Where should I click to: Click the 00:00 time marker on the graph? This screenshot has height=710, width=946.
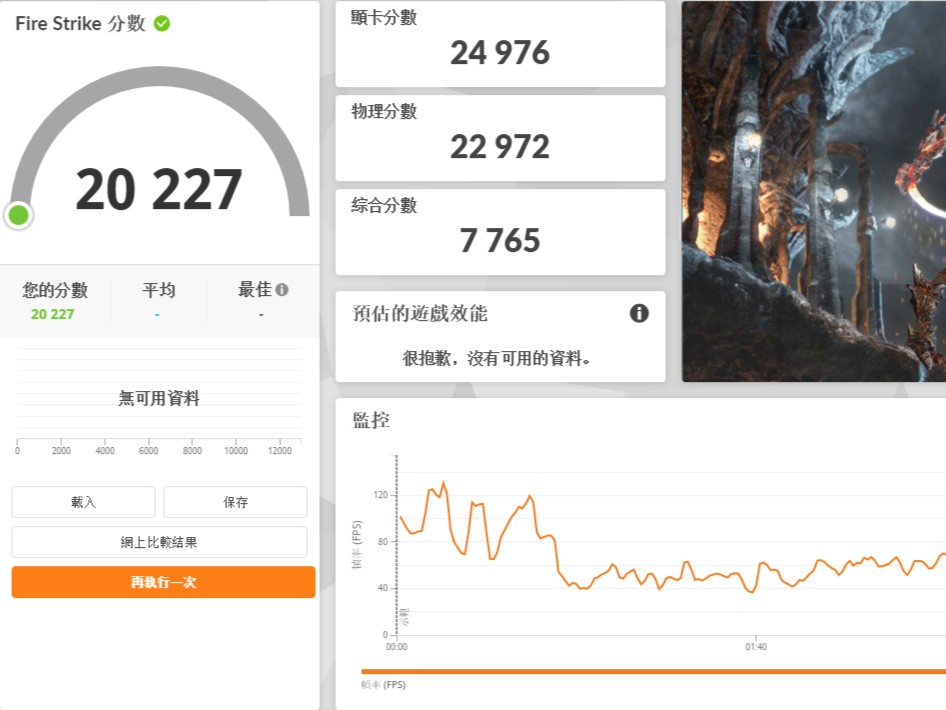(396, 647)
